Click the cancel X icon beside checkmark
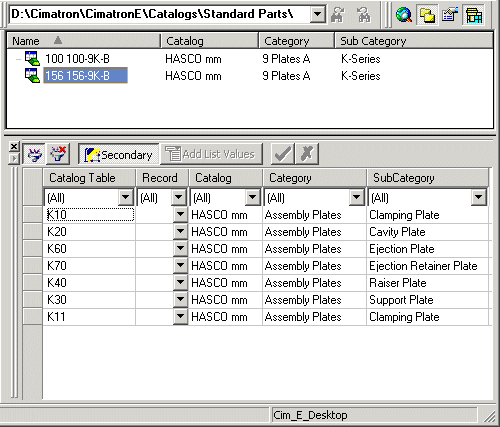 coord(307,154)
